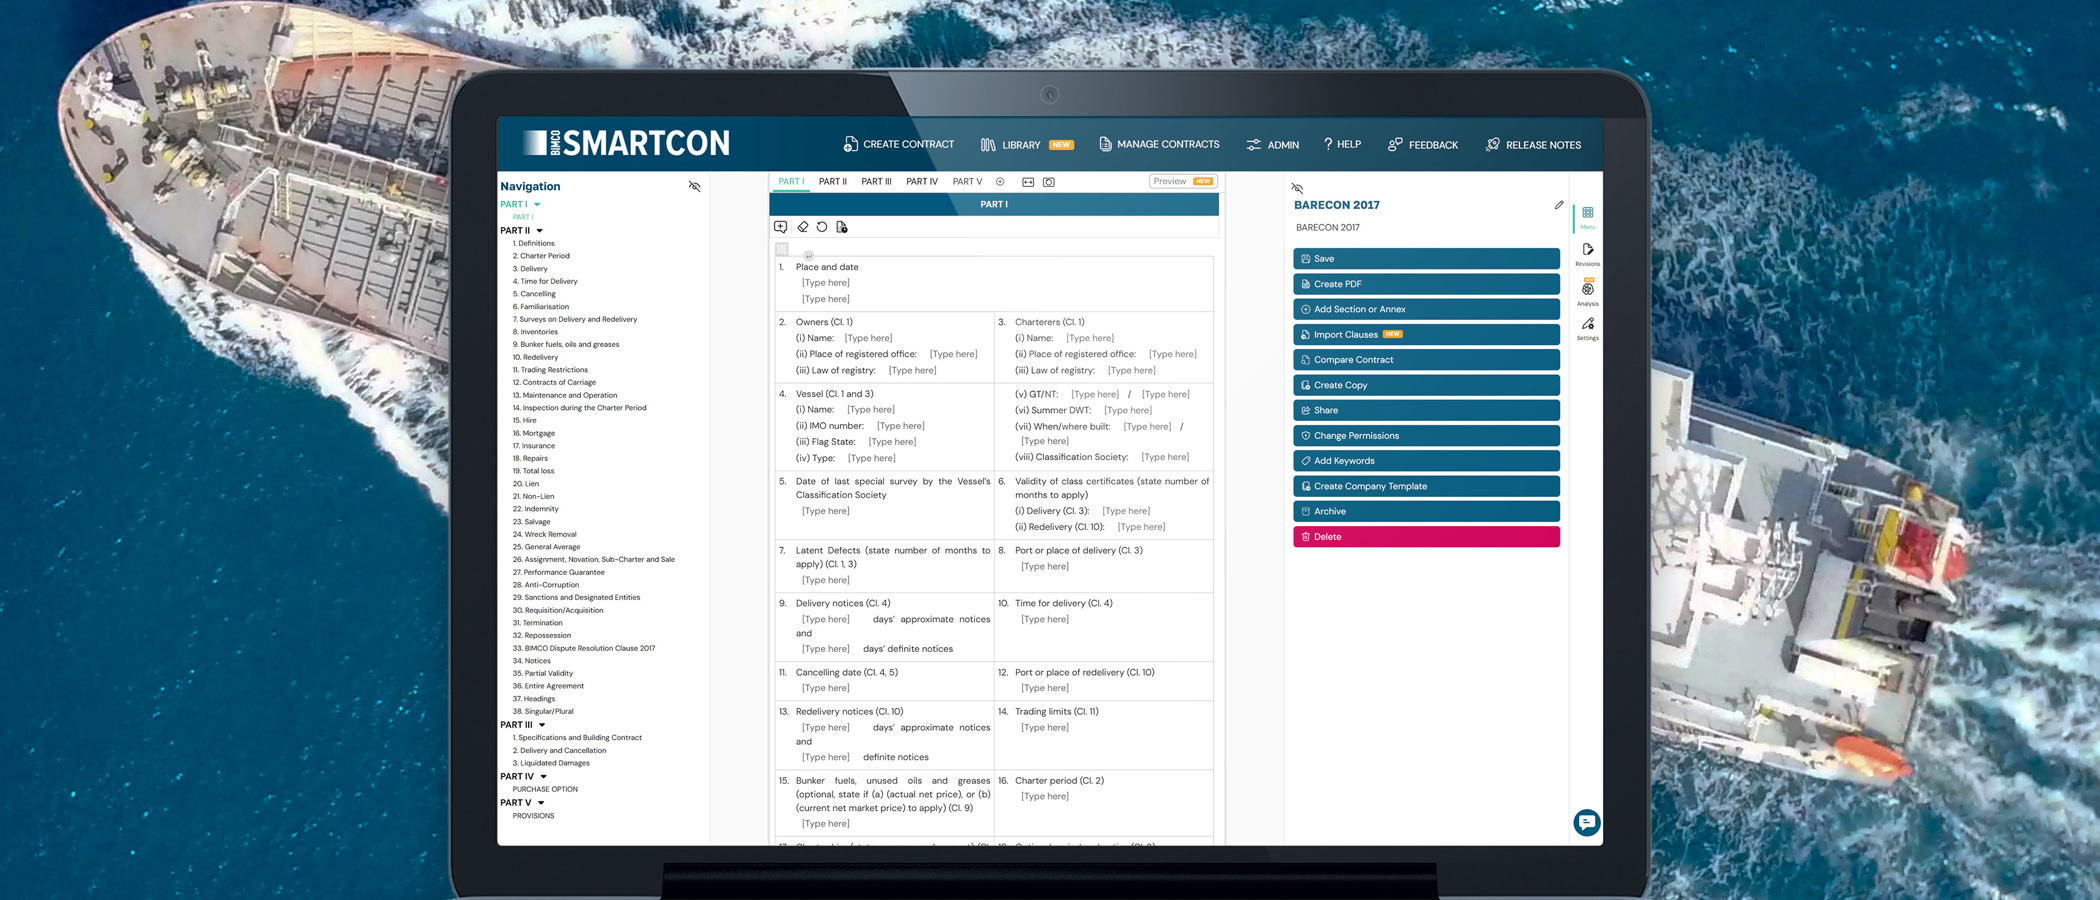Select the eraser tool above the form
Image resolution: width=2100 pixels, height=900 pixels.
[802, 227]
